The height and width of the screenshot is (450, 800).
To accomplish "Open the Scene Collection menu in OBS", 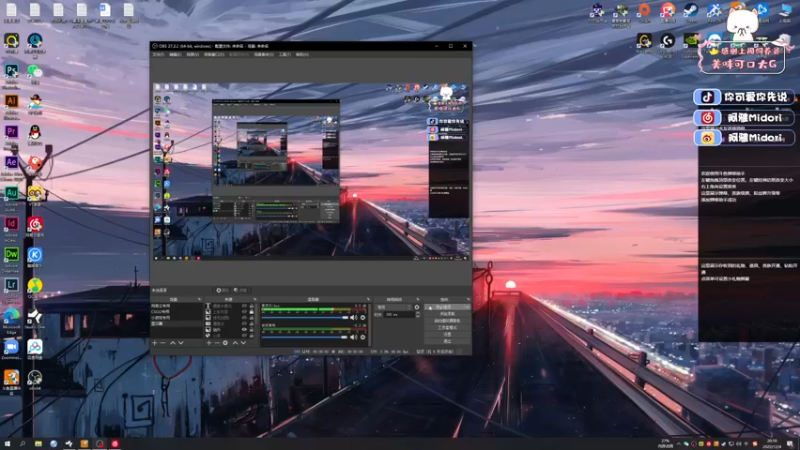I will [264, 54].
